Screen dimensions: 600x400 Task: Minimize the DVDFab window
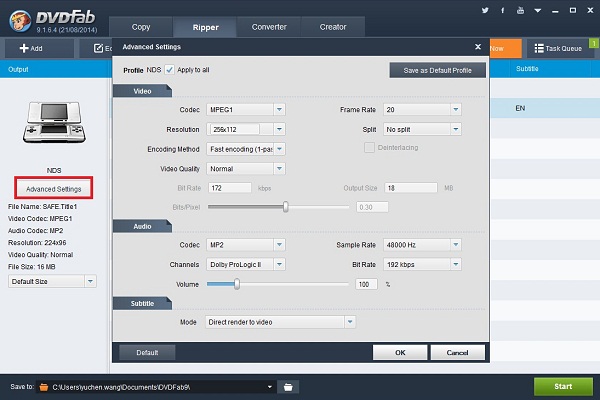[555, 11]
